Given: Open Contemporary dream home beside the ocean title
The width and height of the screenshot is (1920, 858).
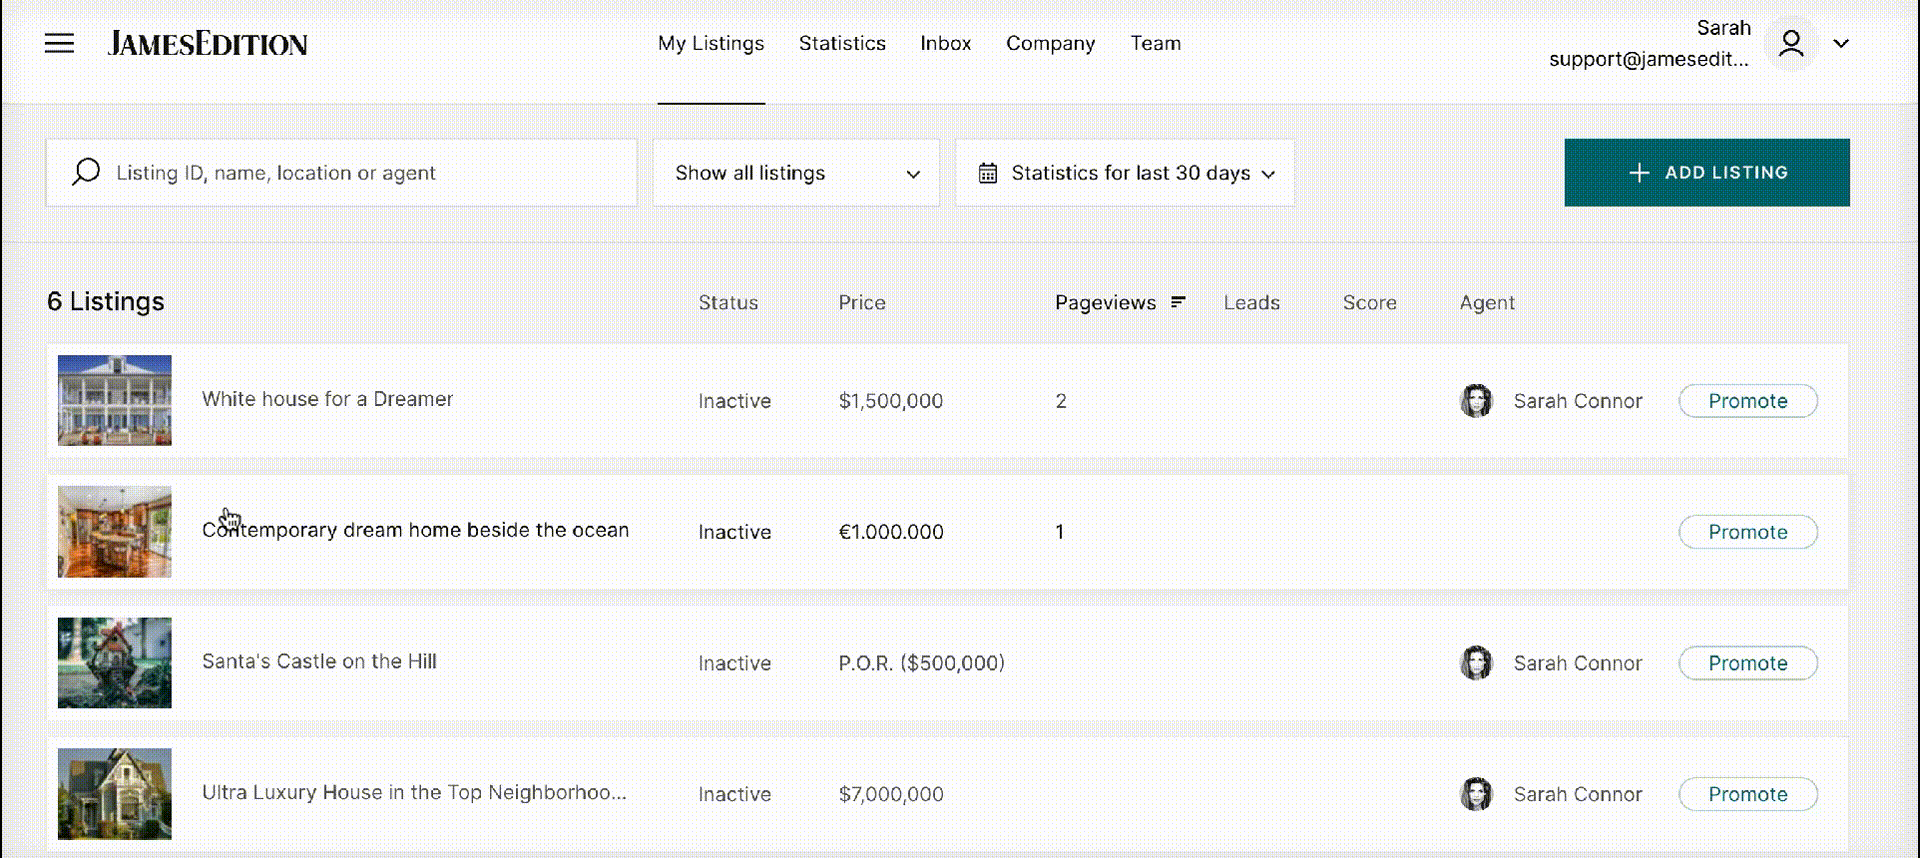Looking at the screenshot, I should (x=415, y=530).
